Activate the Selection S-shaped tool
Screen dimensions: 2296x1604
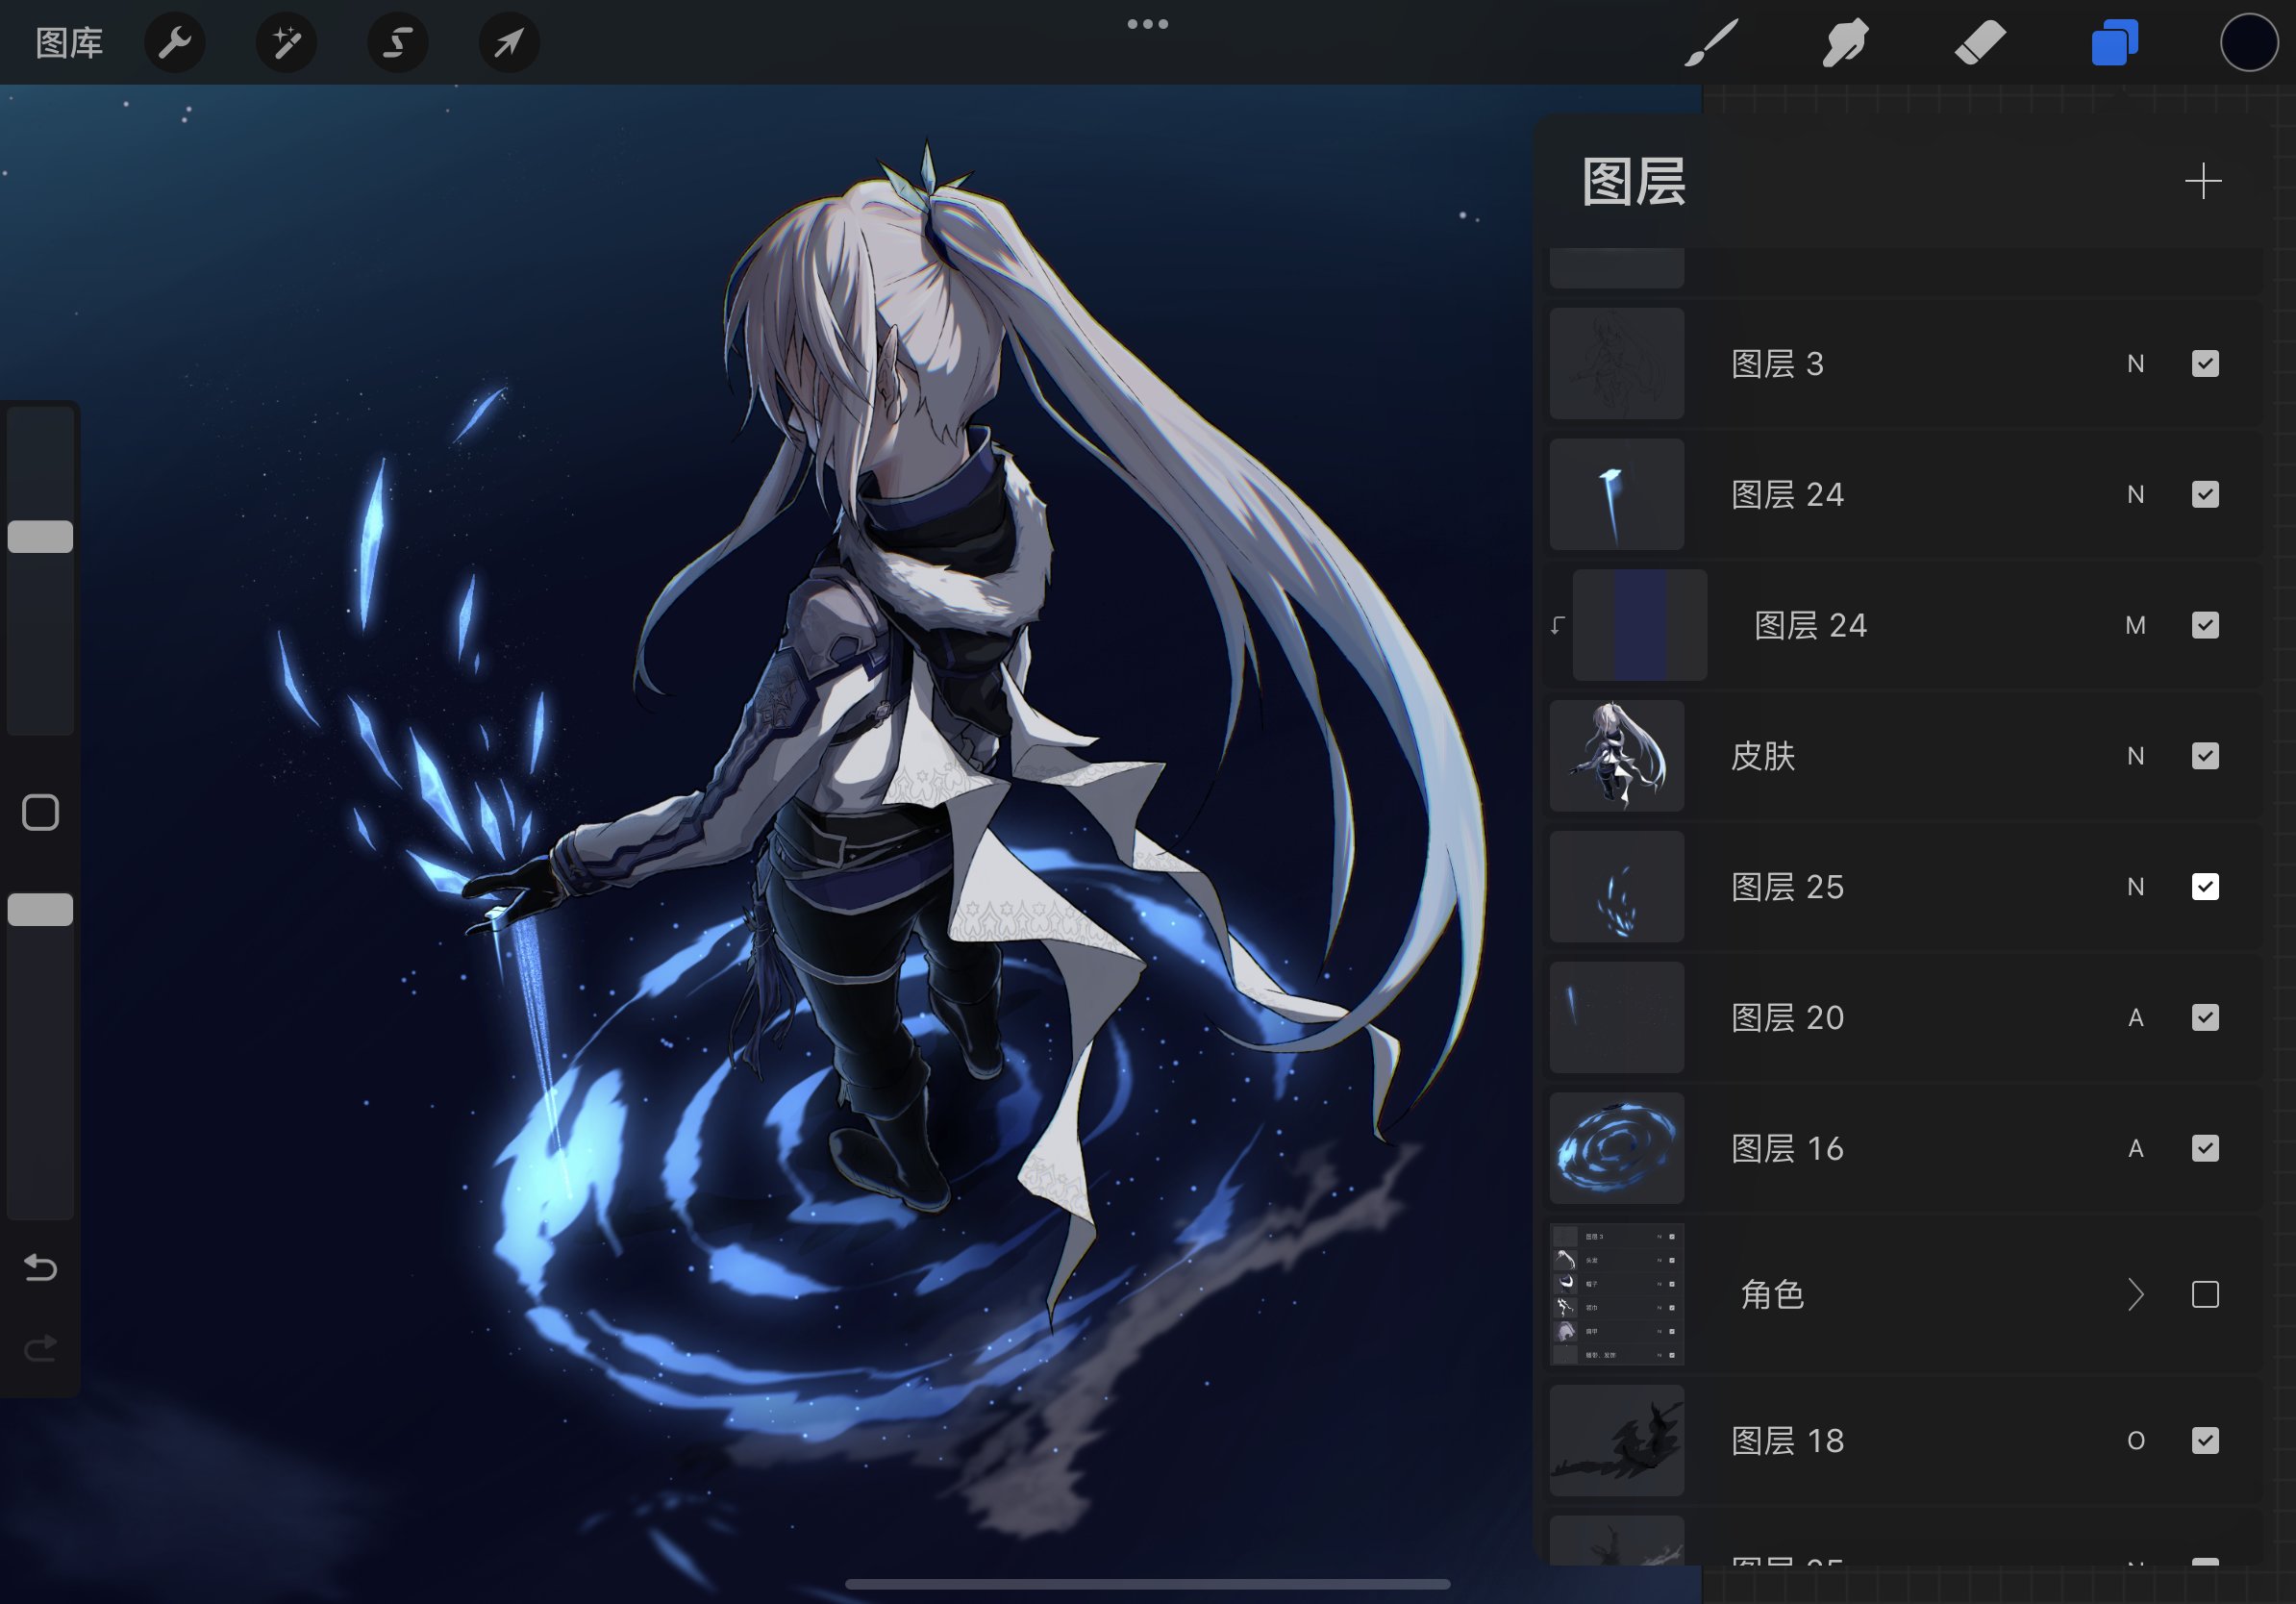click(398, 43)
